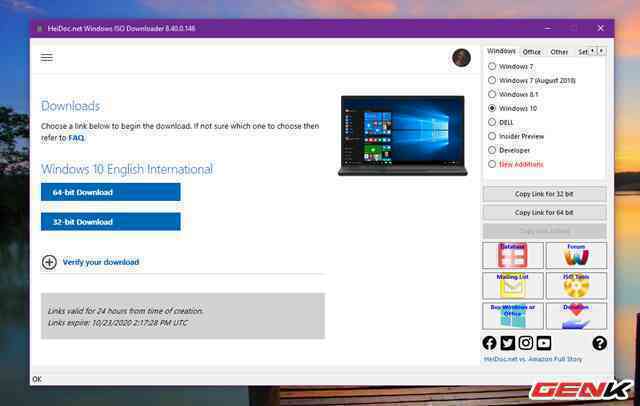Click the links expire date text
This screenshot has height=406, width=640.
point(118,323)
